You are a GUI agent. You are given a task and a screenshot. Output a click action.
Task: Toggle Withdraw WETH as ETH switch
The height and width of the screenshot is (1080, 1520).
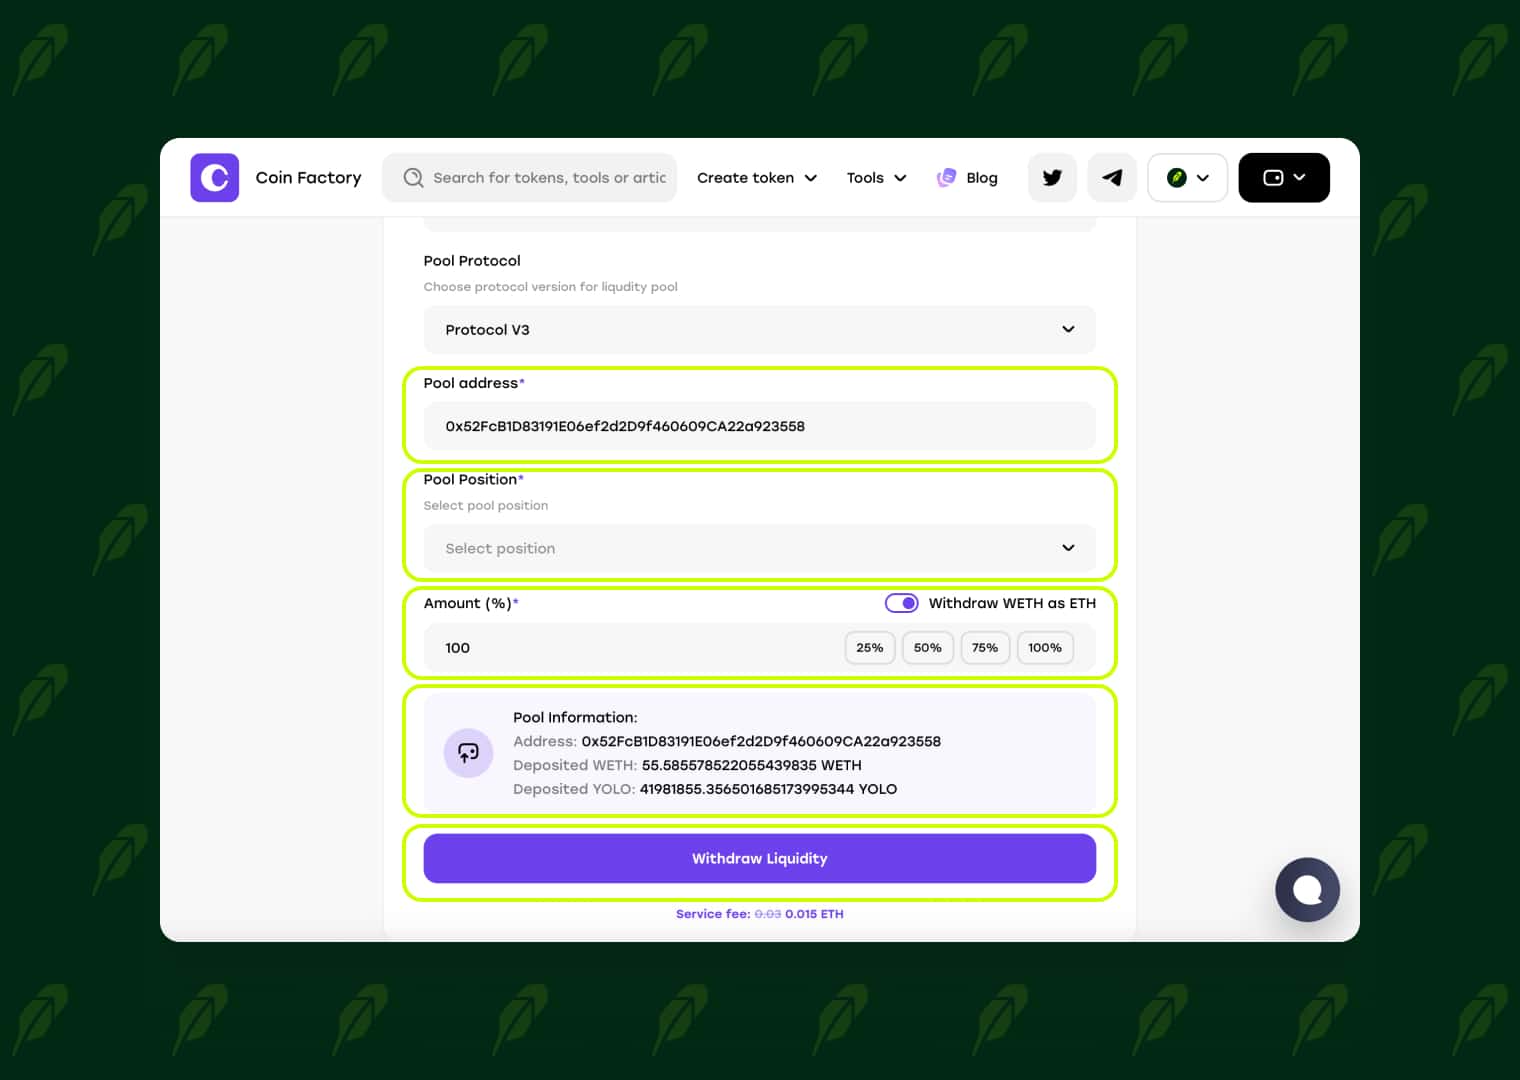tap(902, 603)
